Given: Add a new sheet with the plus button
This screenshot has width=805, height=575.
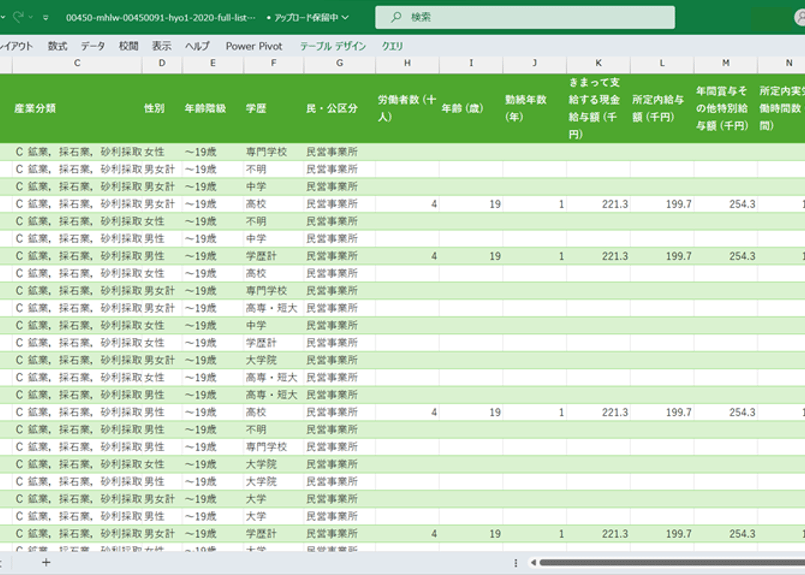Looking at the screenshot, I should pyautogui.click(x=45, y=562).
